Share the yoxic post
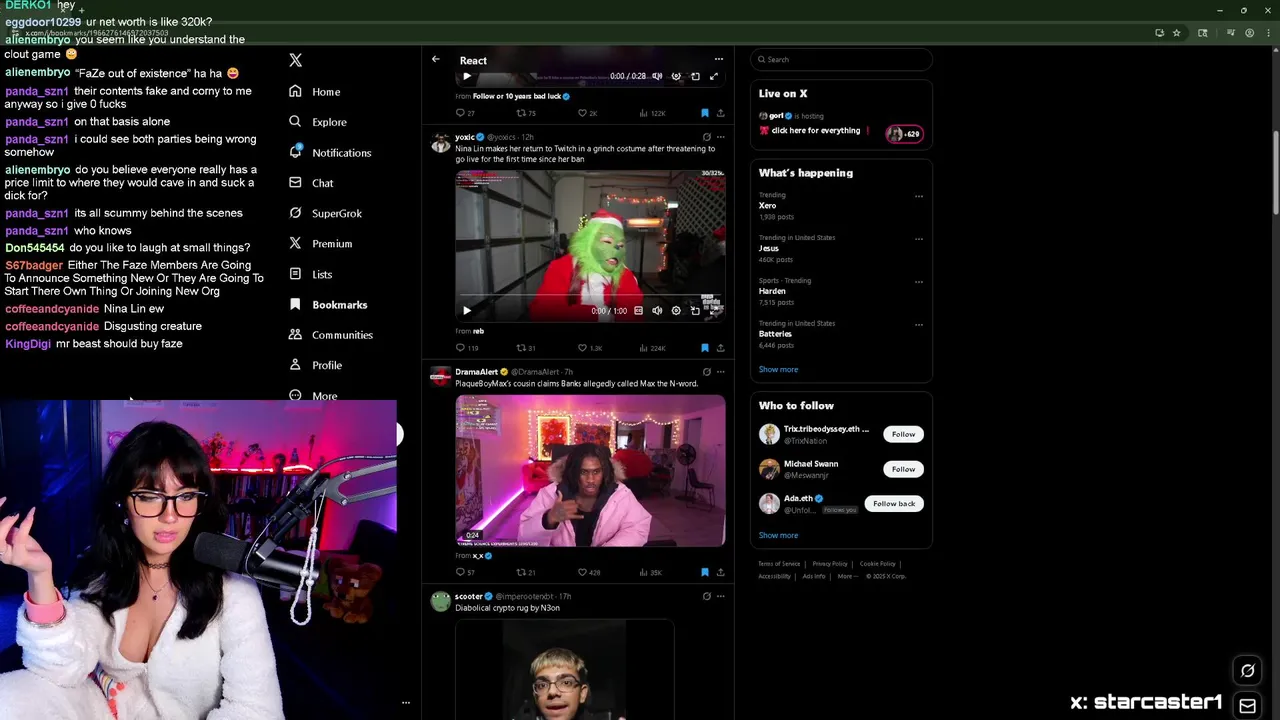This screenshot has height=720, width=1280. 720,348
